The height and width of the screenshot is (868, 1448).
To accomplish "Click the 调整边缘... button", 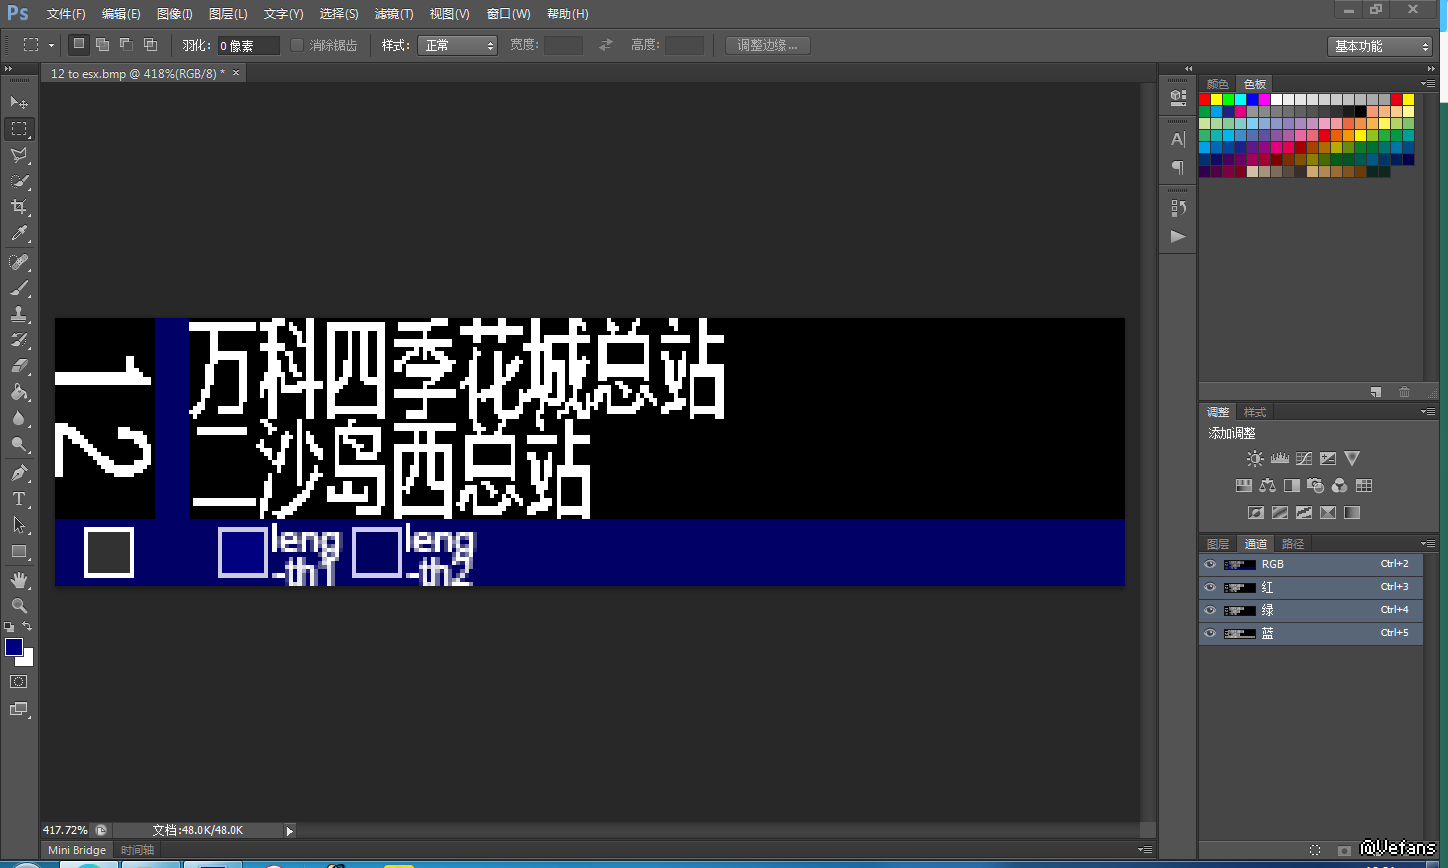I will 768,45.
